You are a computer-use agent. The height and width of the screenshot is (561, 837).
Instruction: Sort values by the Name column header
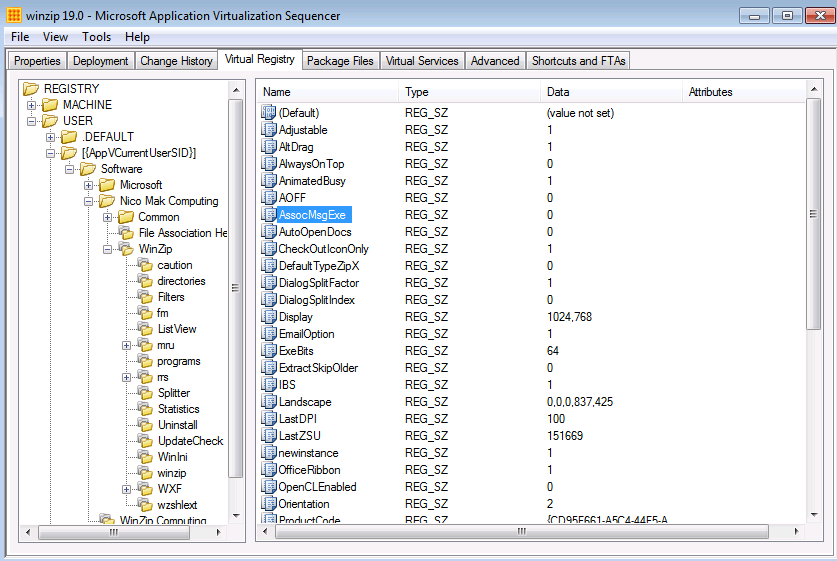pos(328,92)
